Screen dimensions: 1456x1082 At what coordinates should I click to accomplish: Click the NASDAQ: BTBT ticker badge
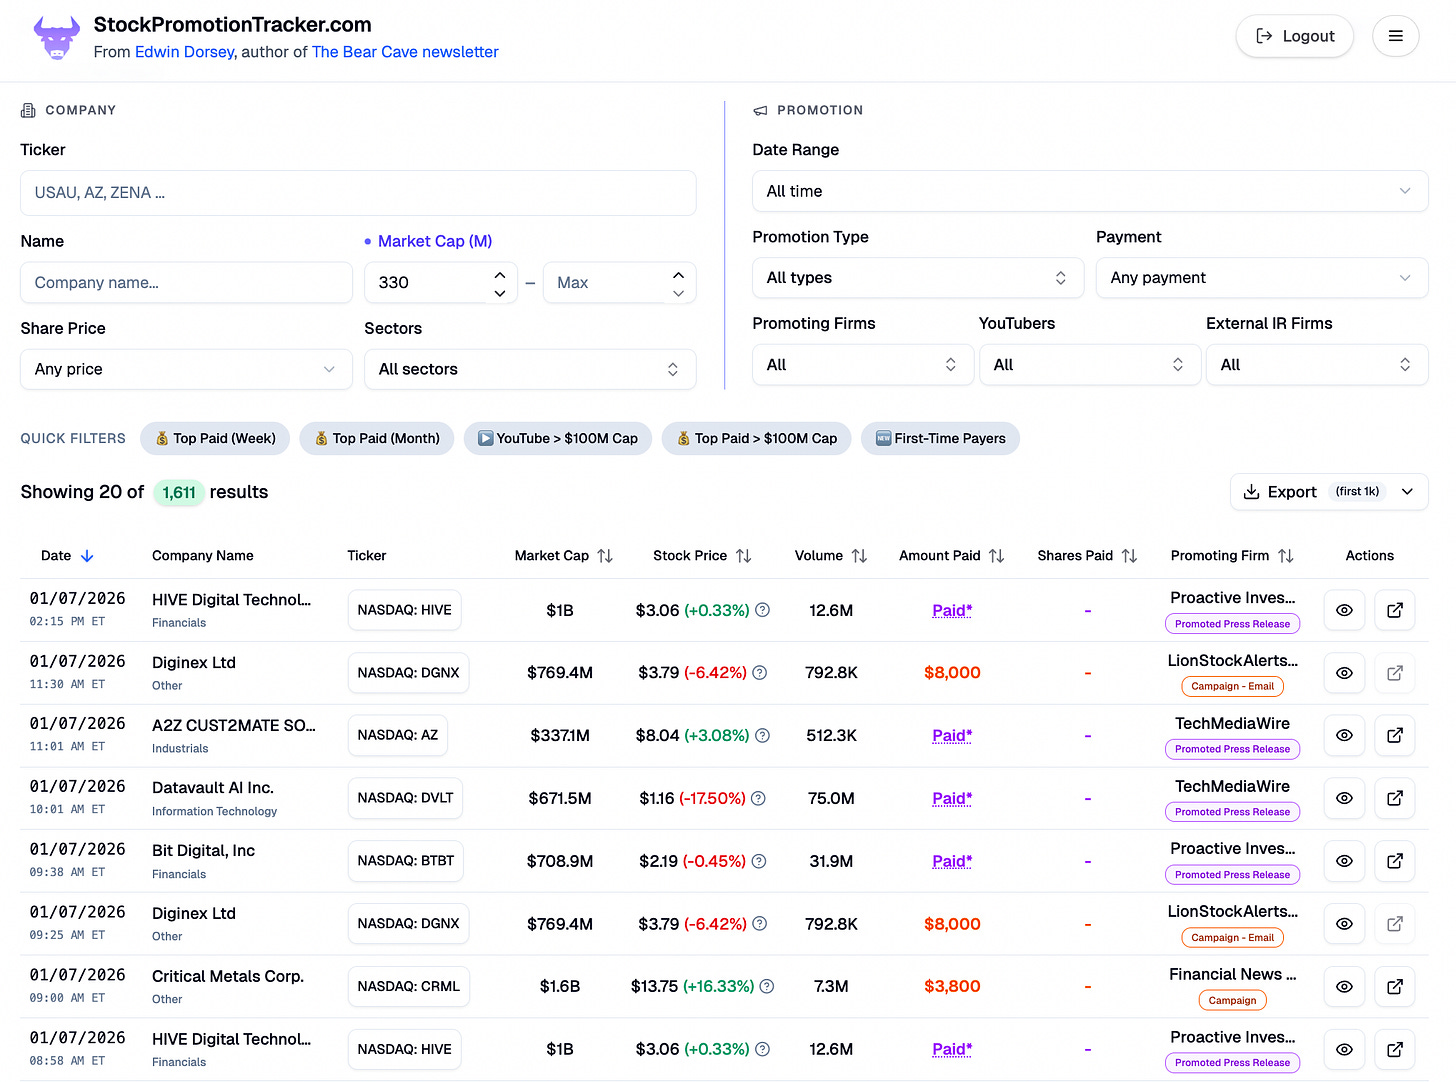click(405, 861)
